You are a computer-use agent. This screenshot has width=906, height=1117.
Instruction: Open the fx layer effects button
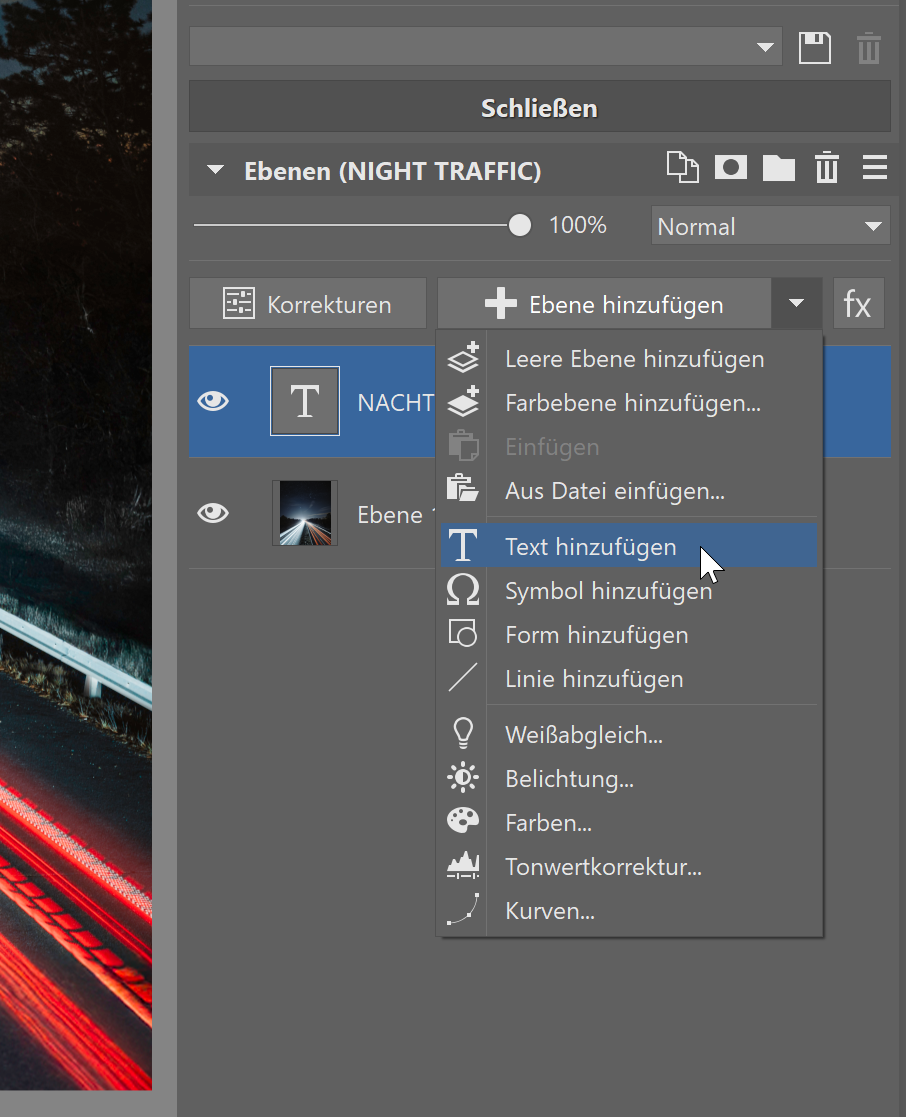858,304
